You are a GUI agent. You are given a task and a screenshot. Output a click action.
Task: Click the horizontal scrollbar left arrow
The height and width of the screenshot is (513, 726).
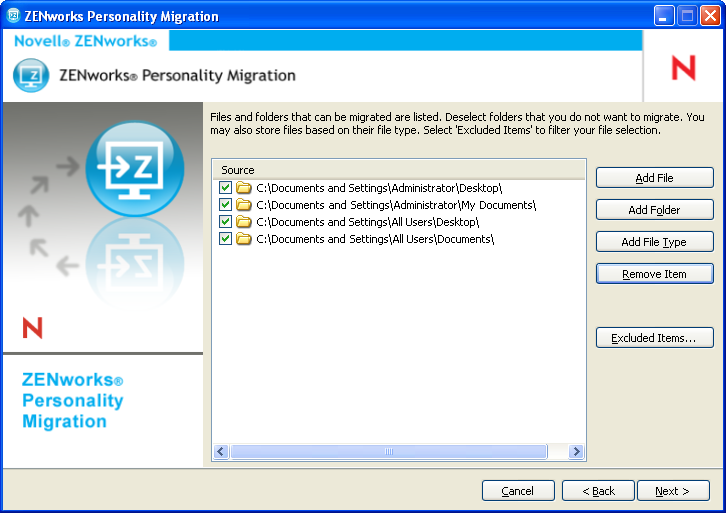(221, 451)
